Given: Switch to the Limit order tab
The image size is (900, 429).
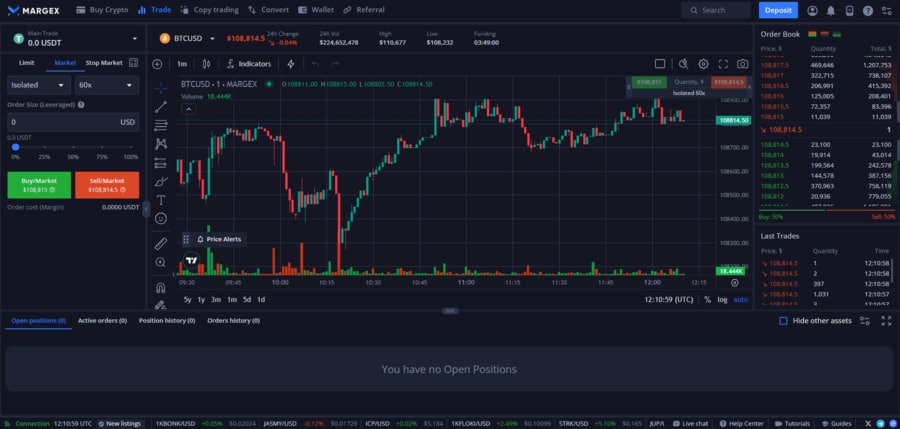Looking at the screenshot, I should click(26, 63).
